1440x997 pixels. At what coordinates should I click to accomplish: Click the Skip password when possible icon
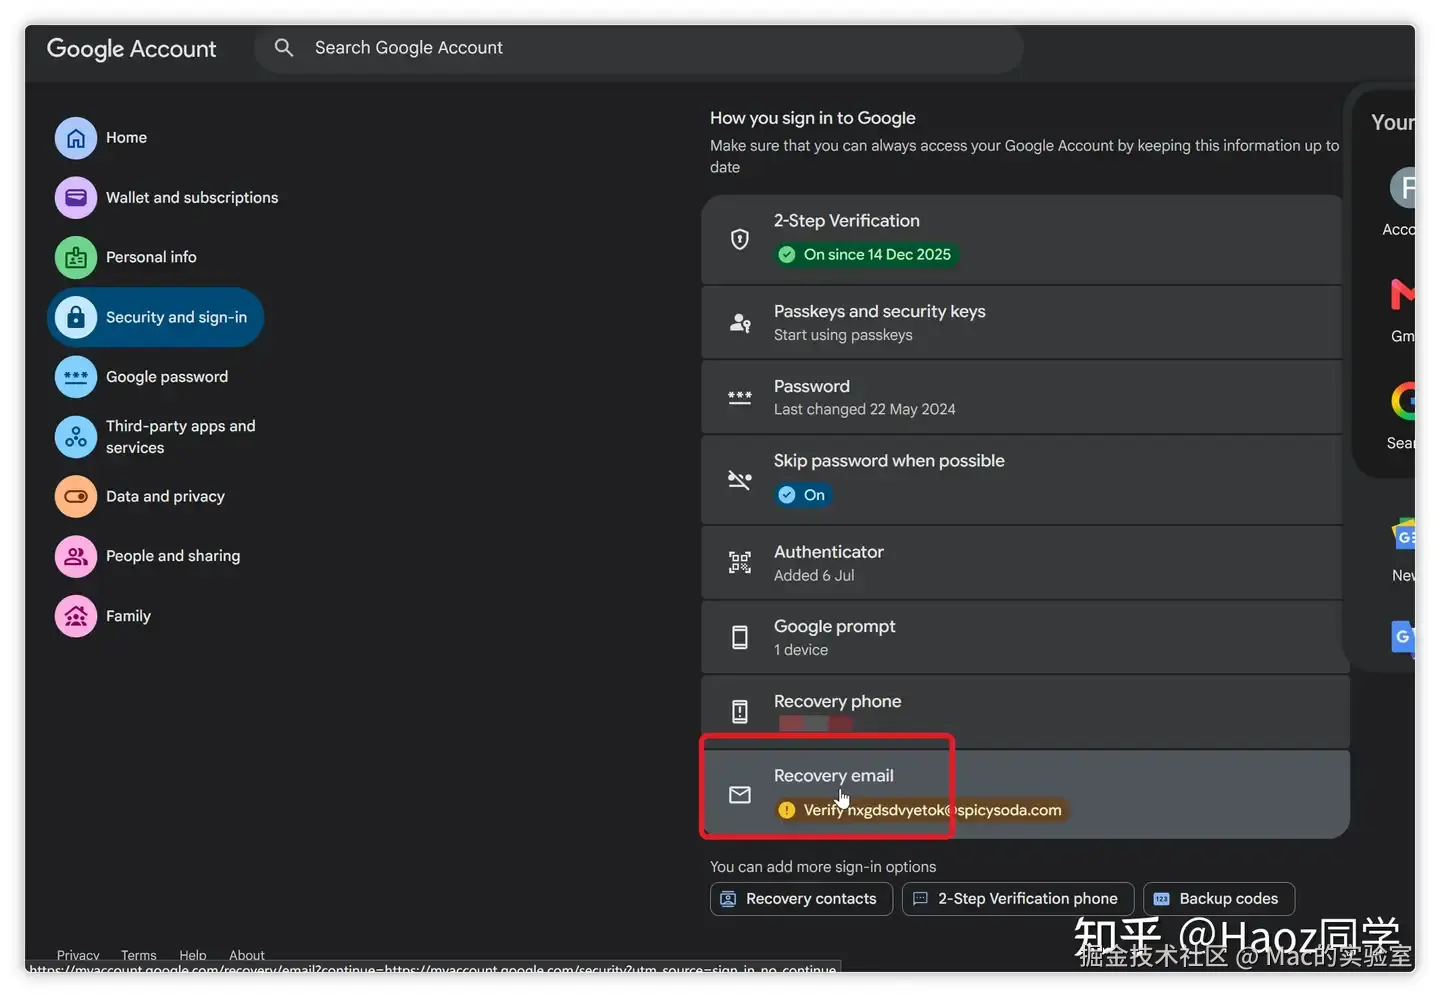tap(740, 479)
